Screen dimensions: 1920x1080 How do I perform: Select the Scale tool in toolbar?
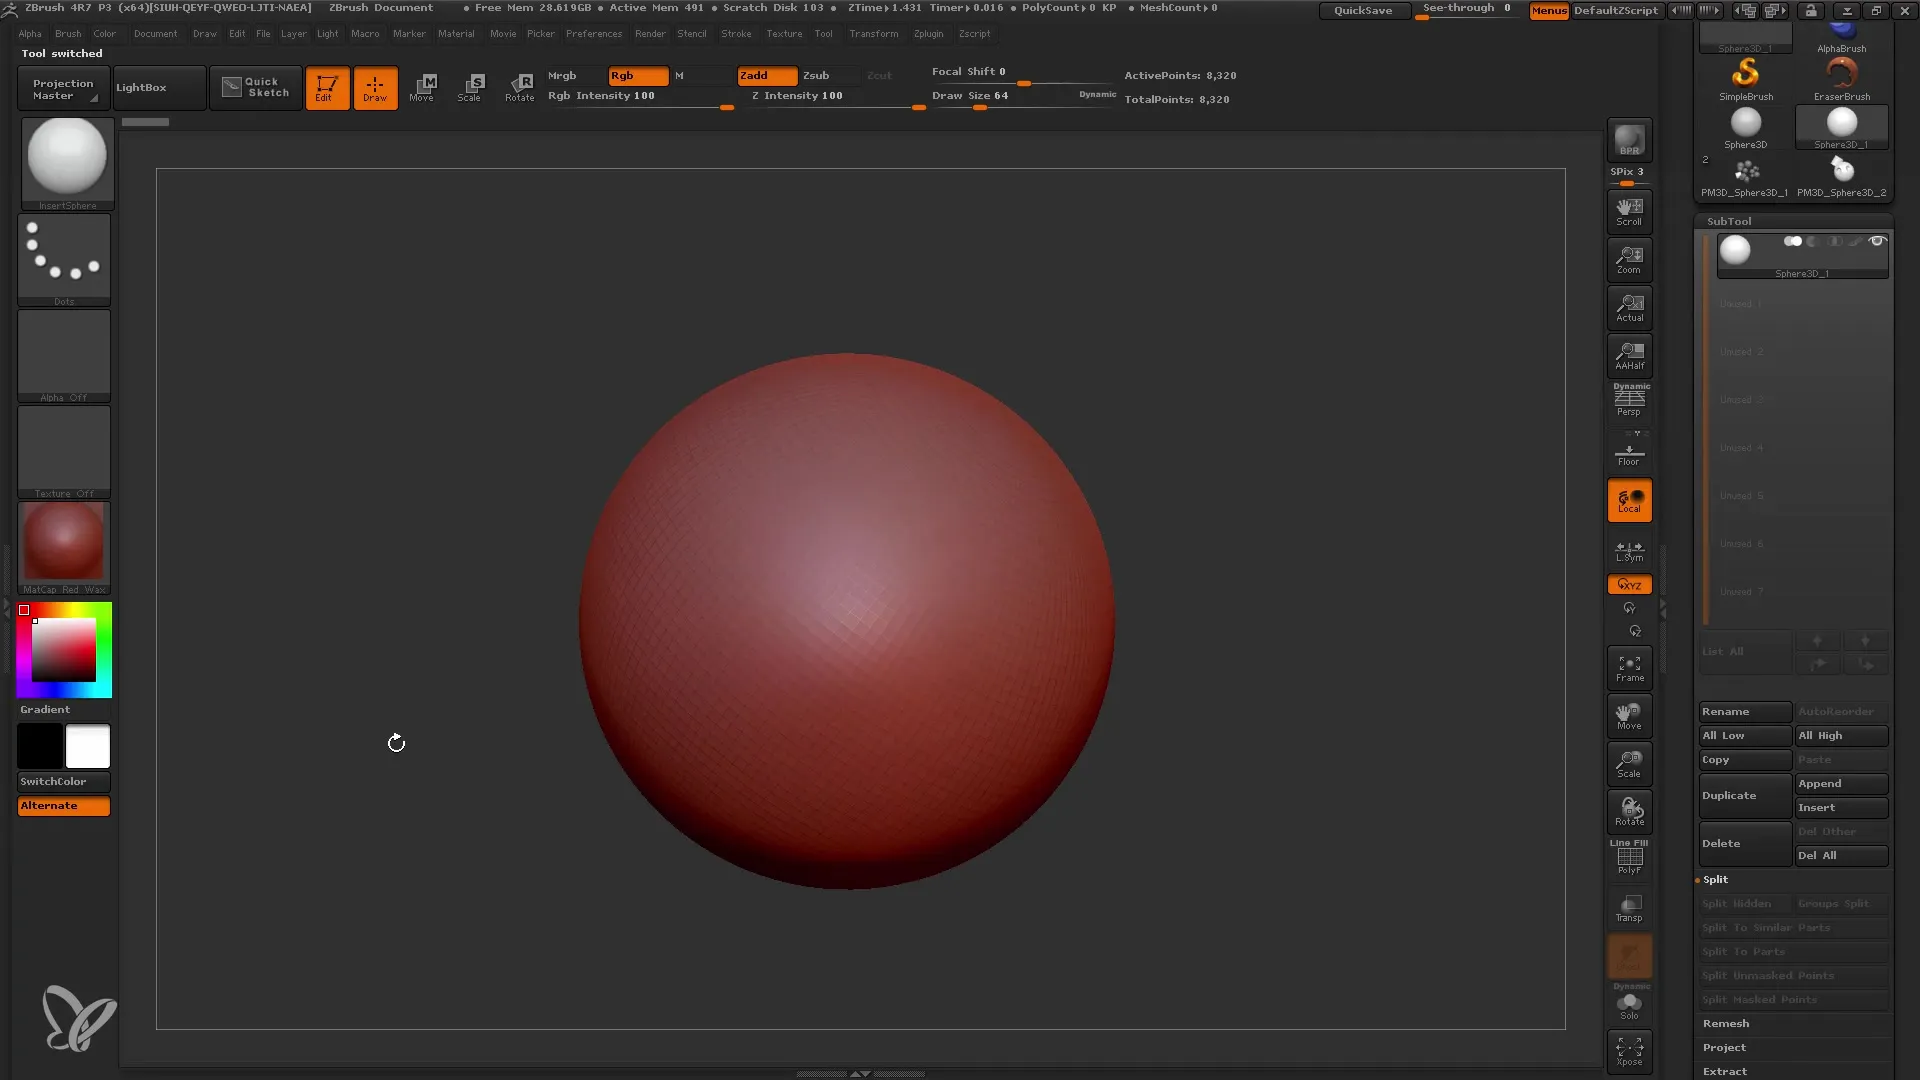click(471, 87)
